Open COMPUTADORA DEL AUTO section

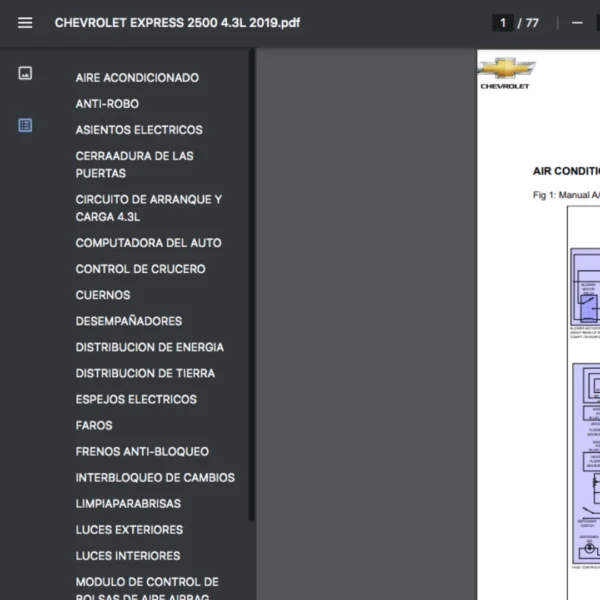148,243
